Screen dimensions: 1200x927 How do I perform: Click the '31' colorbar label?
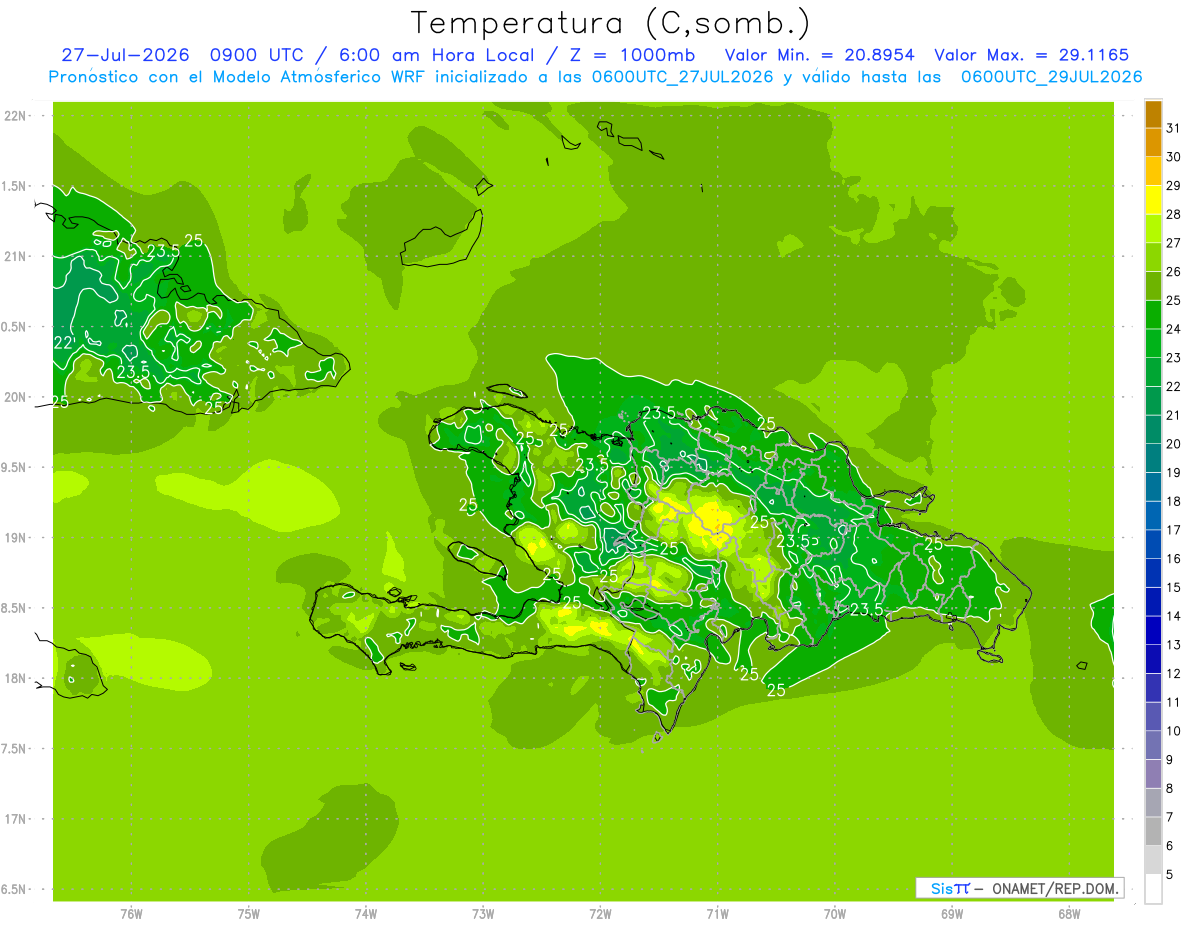(1174, 128)
